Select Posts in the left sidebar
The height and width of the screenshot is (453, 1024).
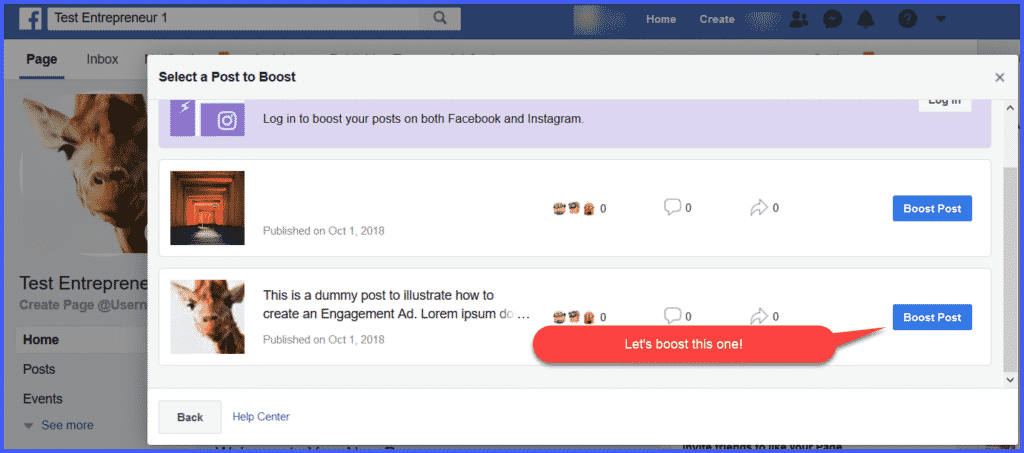coord(40,369)
